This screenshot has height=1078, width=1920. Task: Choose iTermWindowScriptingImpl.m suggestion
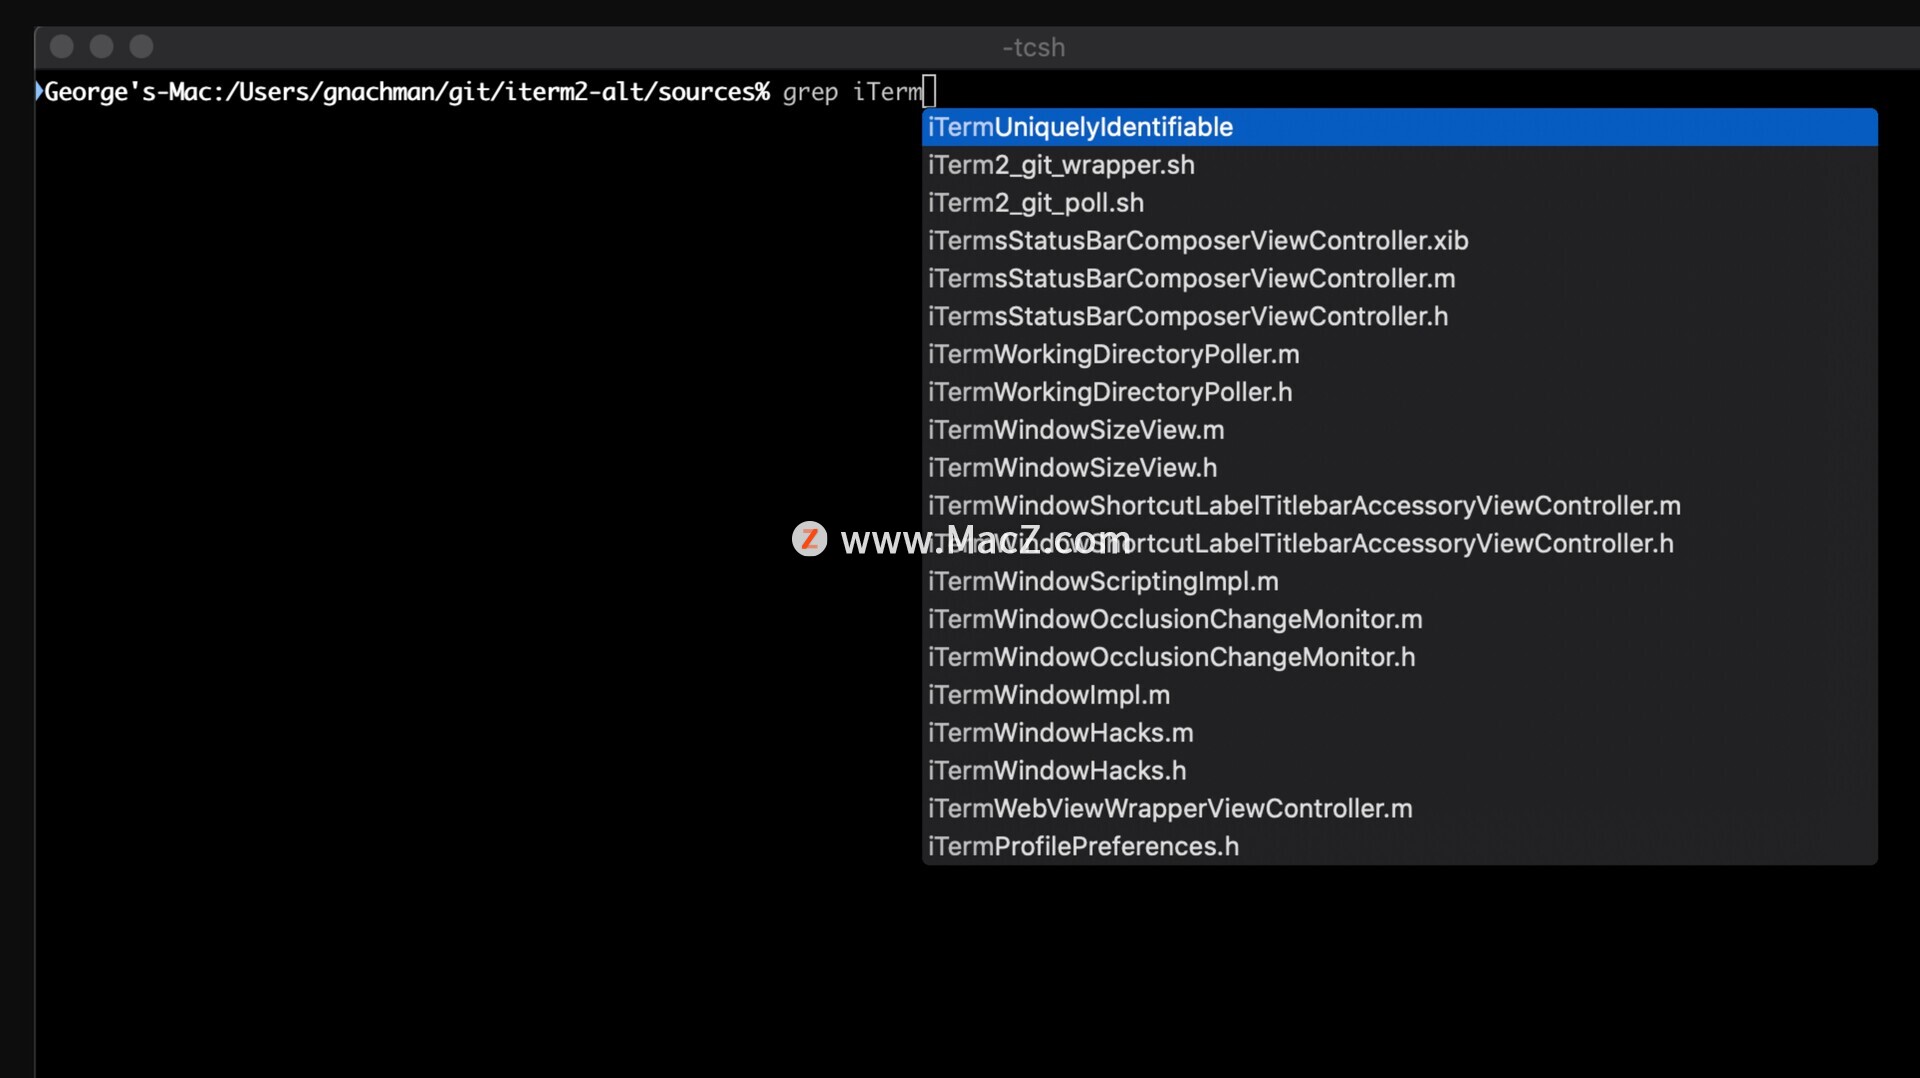[x=1399, y=582]
